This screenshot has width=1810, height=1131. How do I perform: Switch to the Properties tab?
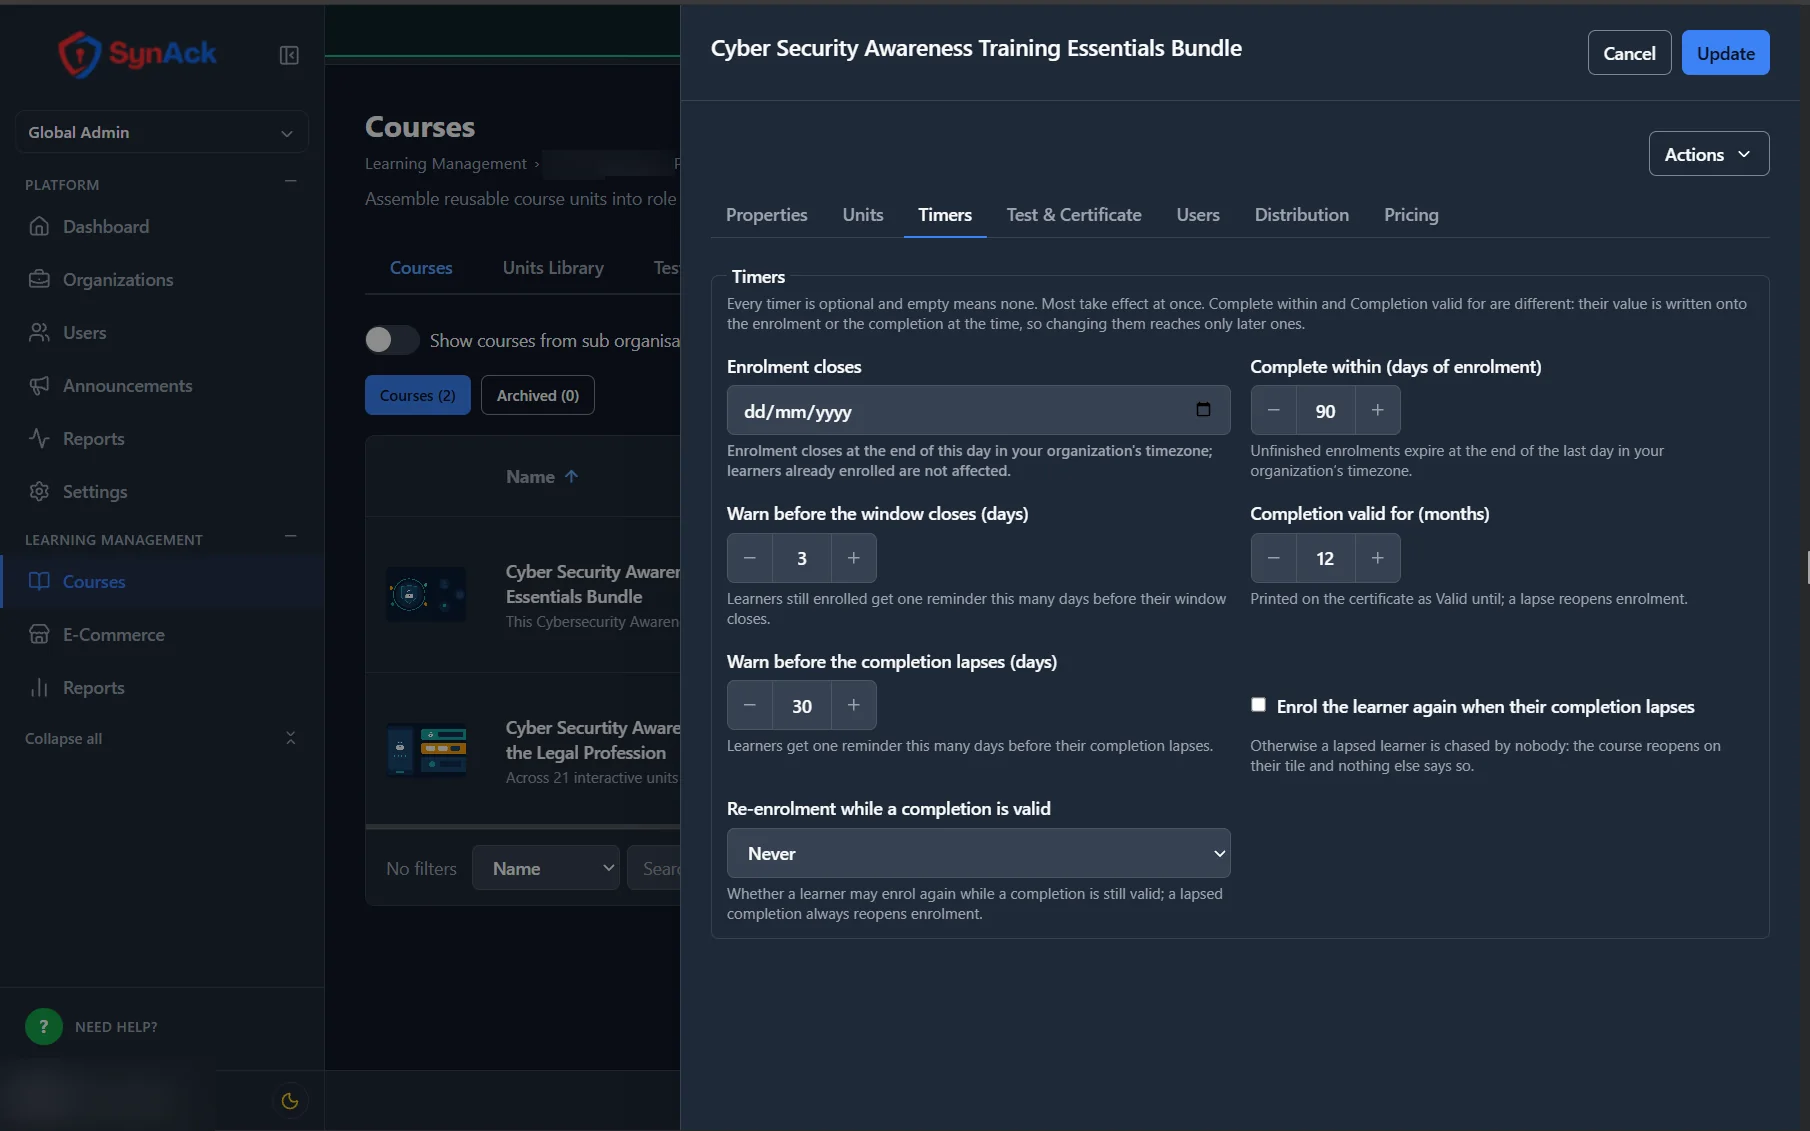[x=766, y=215]
